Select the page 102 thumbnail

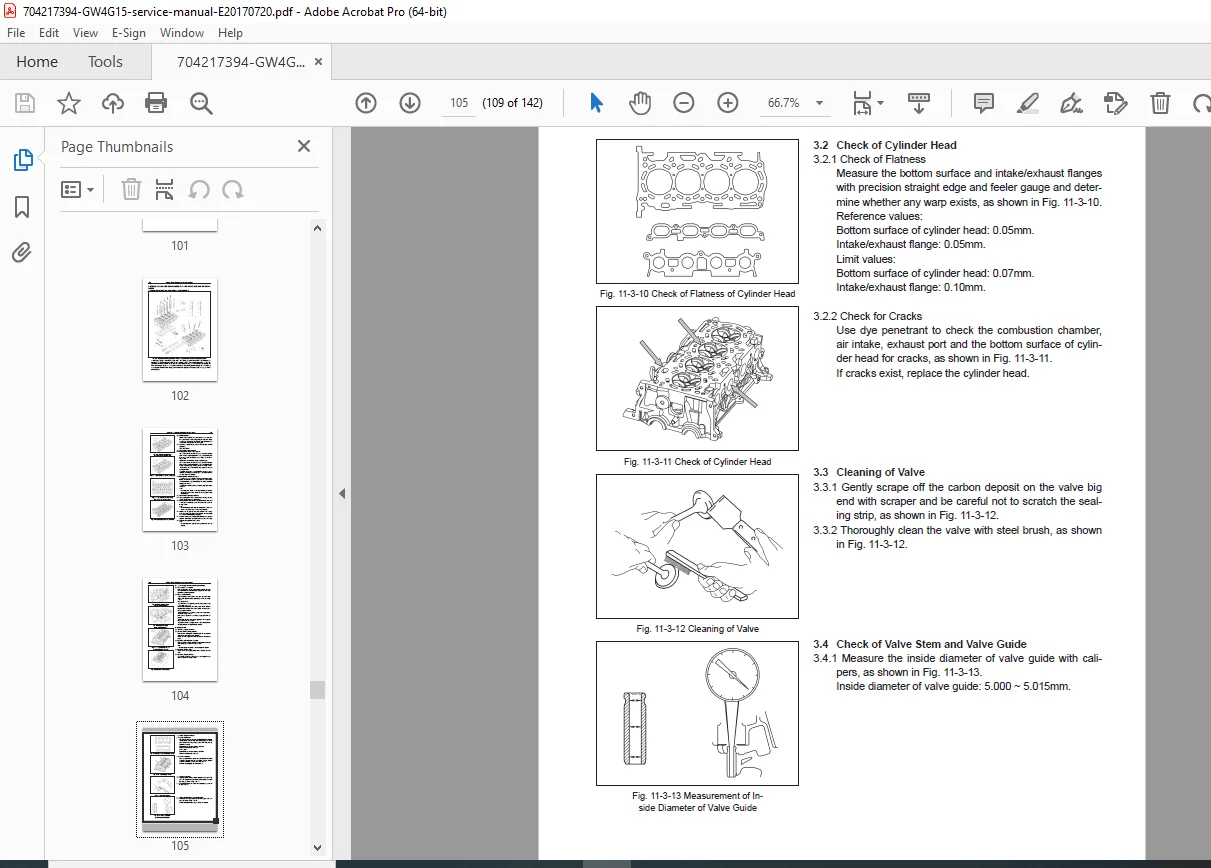coord(180,330)
